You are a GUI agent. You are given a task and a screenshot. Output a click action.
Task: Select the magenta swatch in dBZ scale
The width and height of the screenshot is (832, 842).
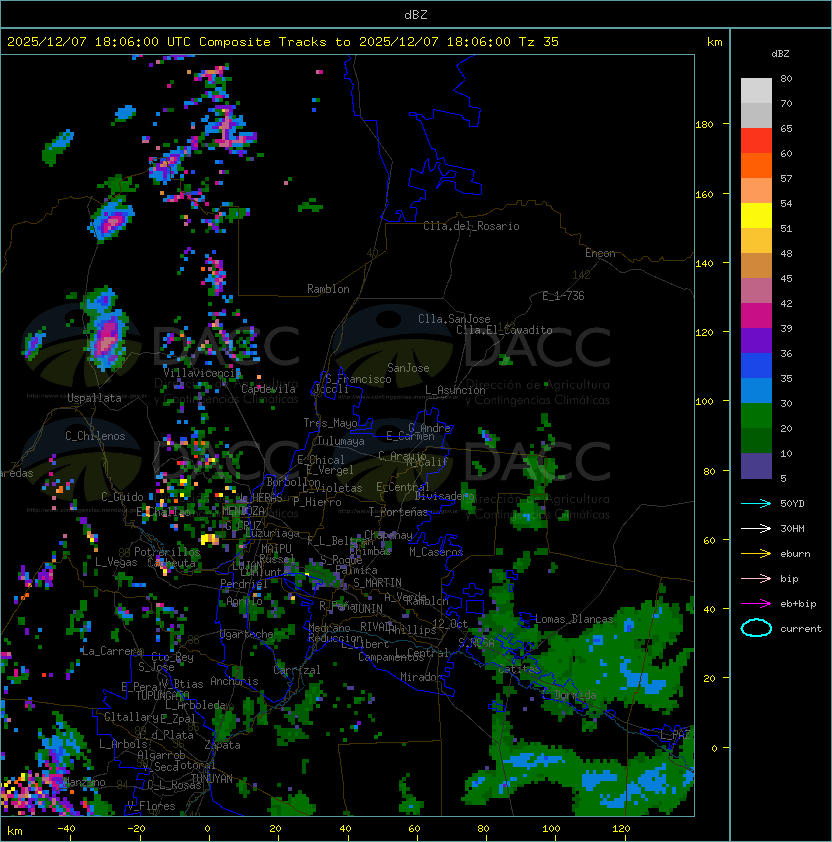coord(756,316)
